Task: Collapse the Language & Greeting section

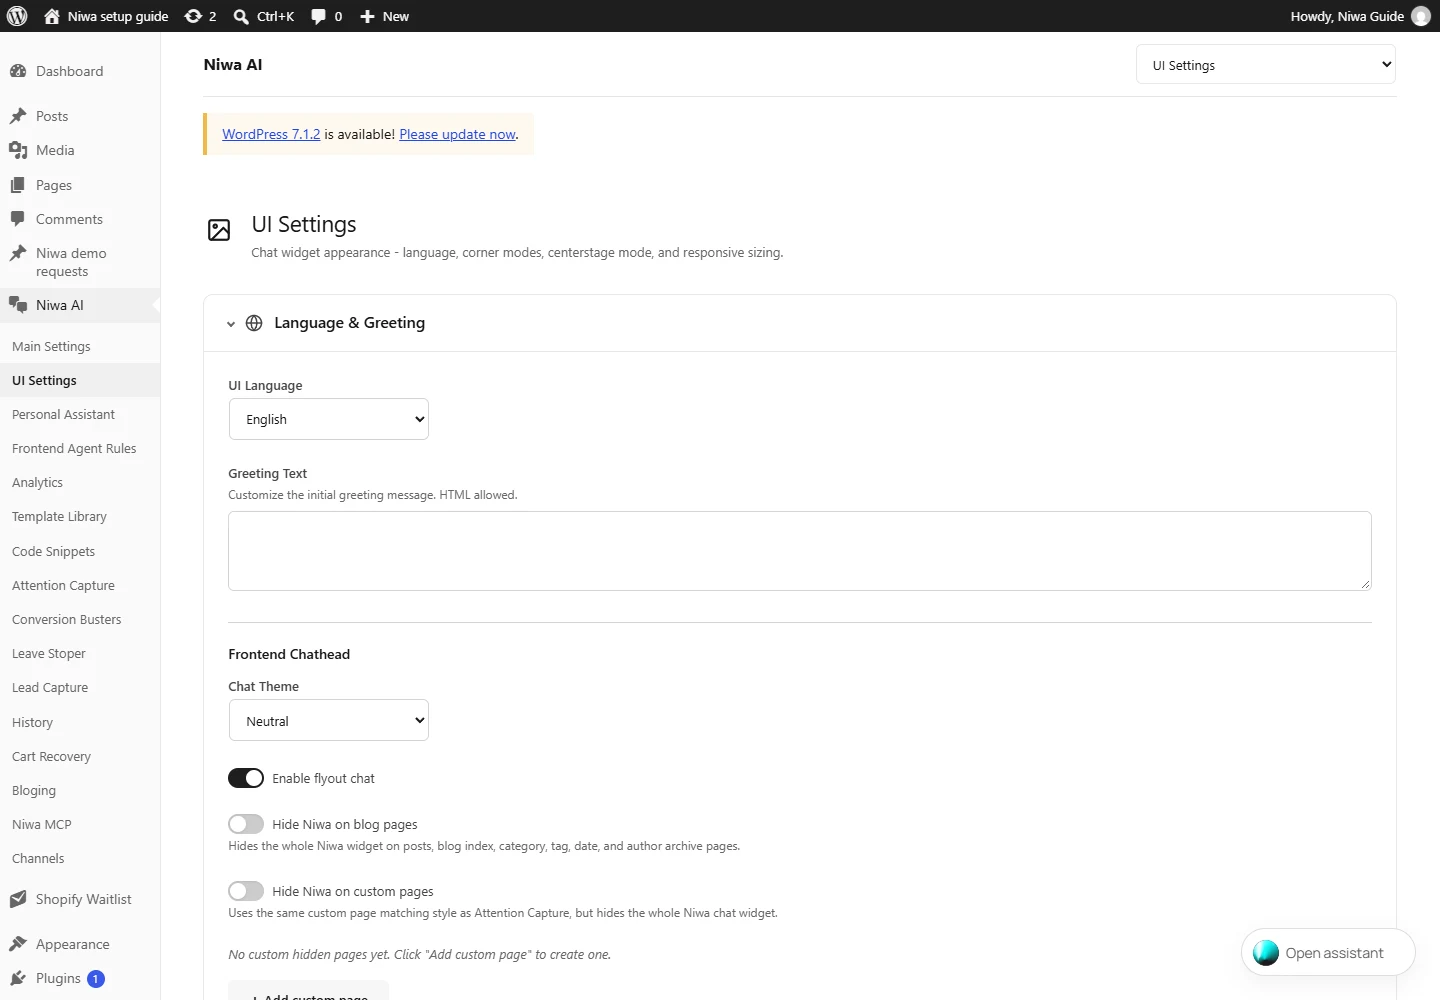Action: 231,324
